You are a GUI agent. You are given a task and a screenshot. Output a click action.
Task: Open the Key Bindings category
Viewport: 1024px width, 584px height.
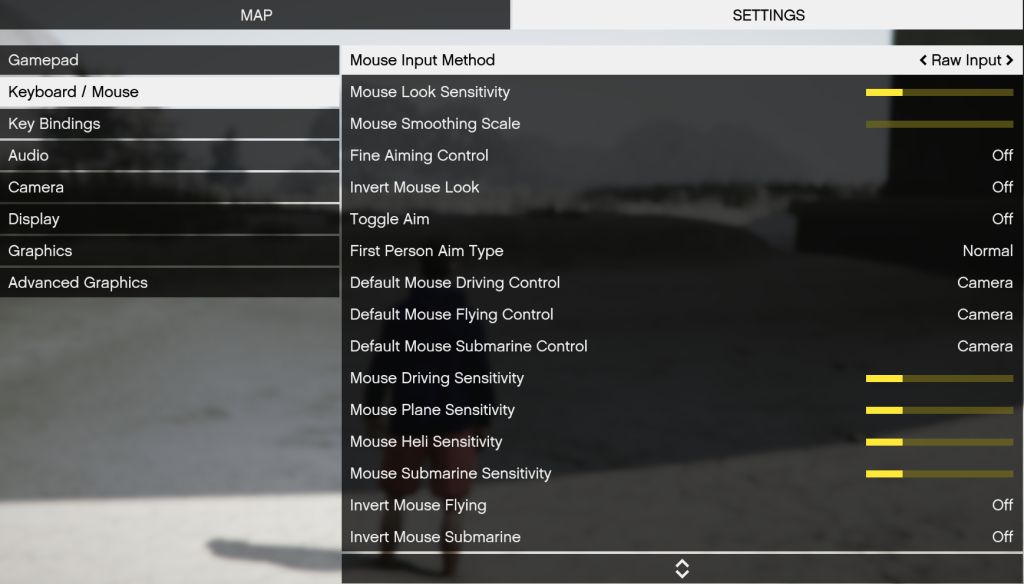click(x=170, y=124)
